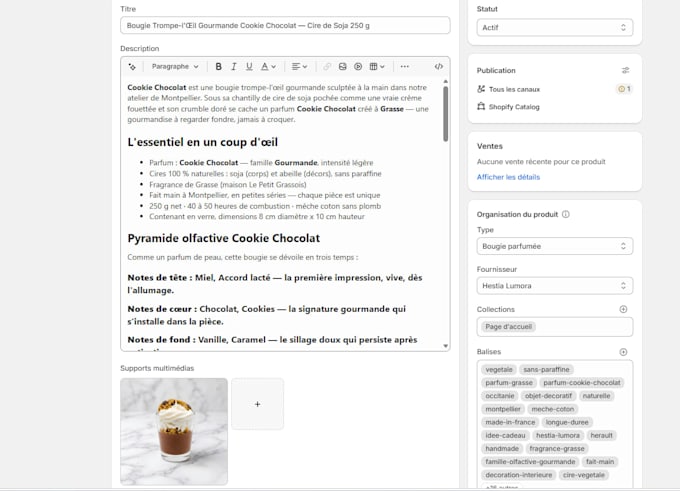Click the cire-vegetale tag
The height and width of the screenshot is (491, 680).
(x=584, y=475)
